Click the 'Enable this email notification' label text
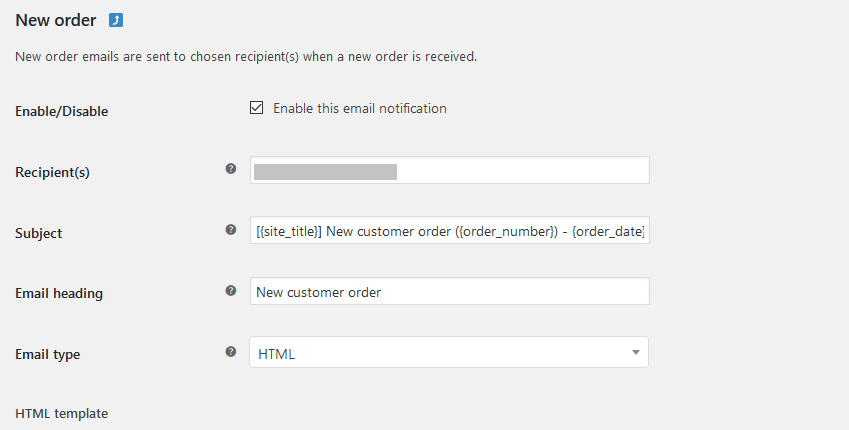 (x=359, y=108)
